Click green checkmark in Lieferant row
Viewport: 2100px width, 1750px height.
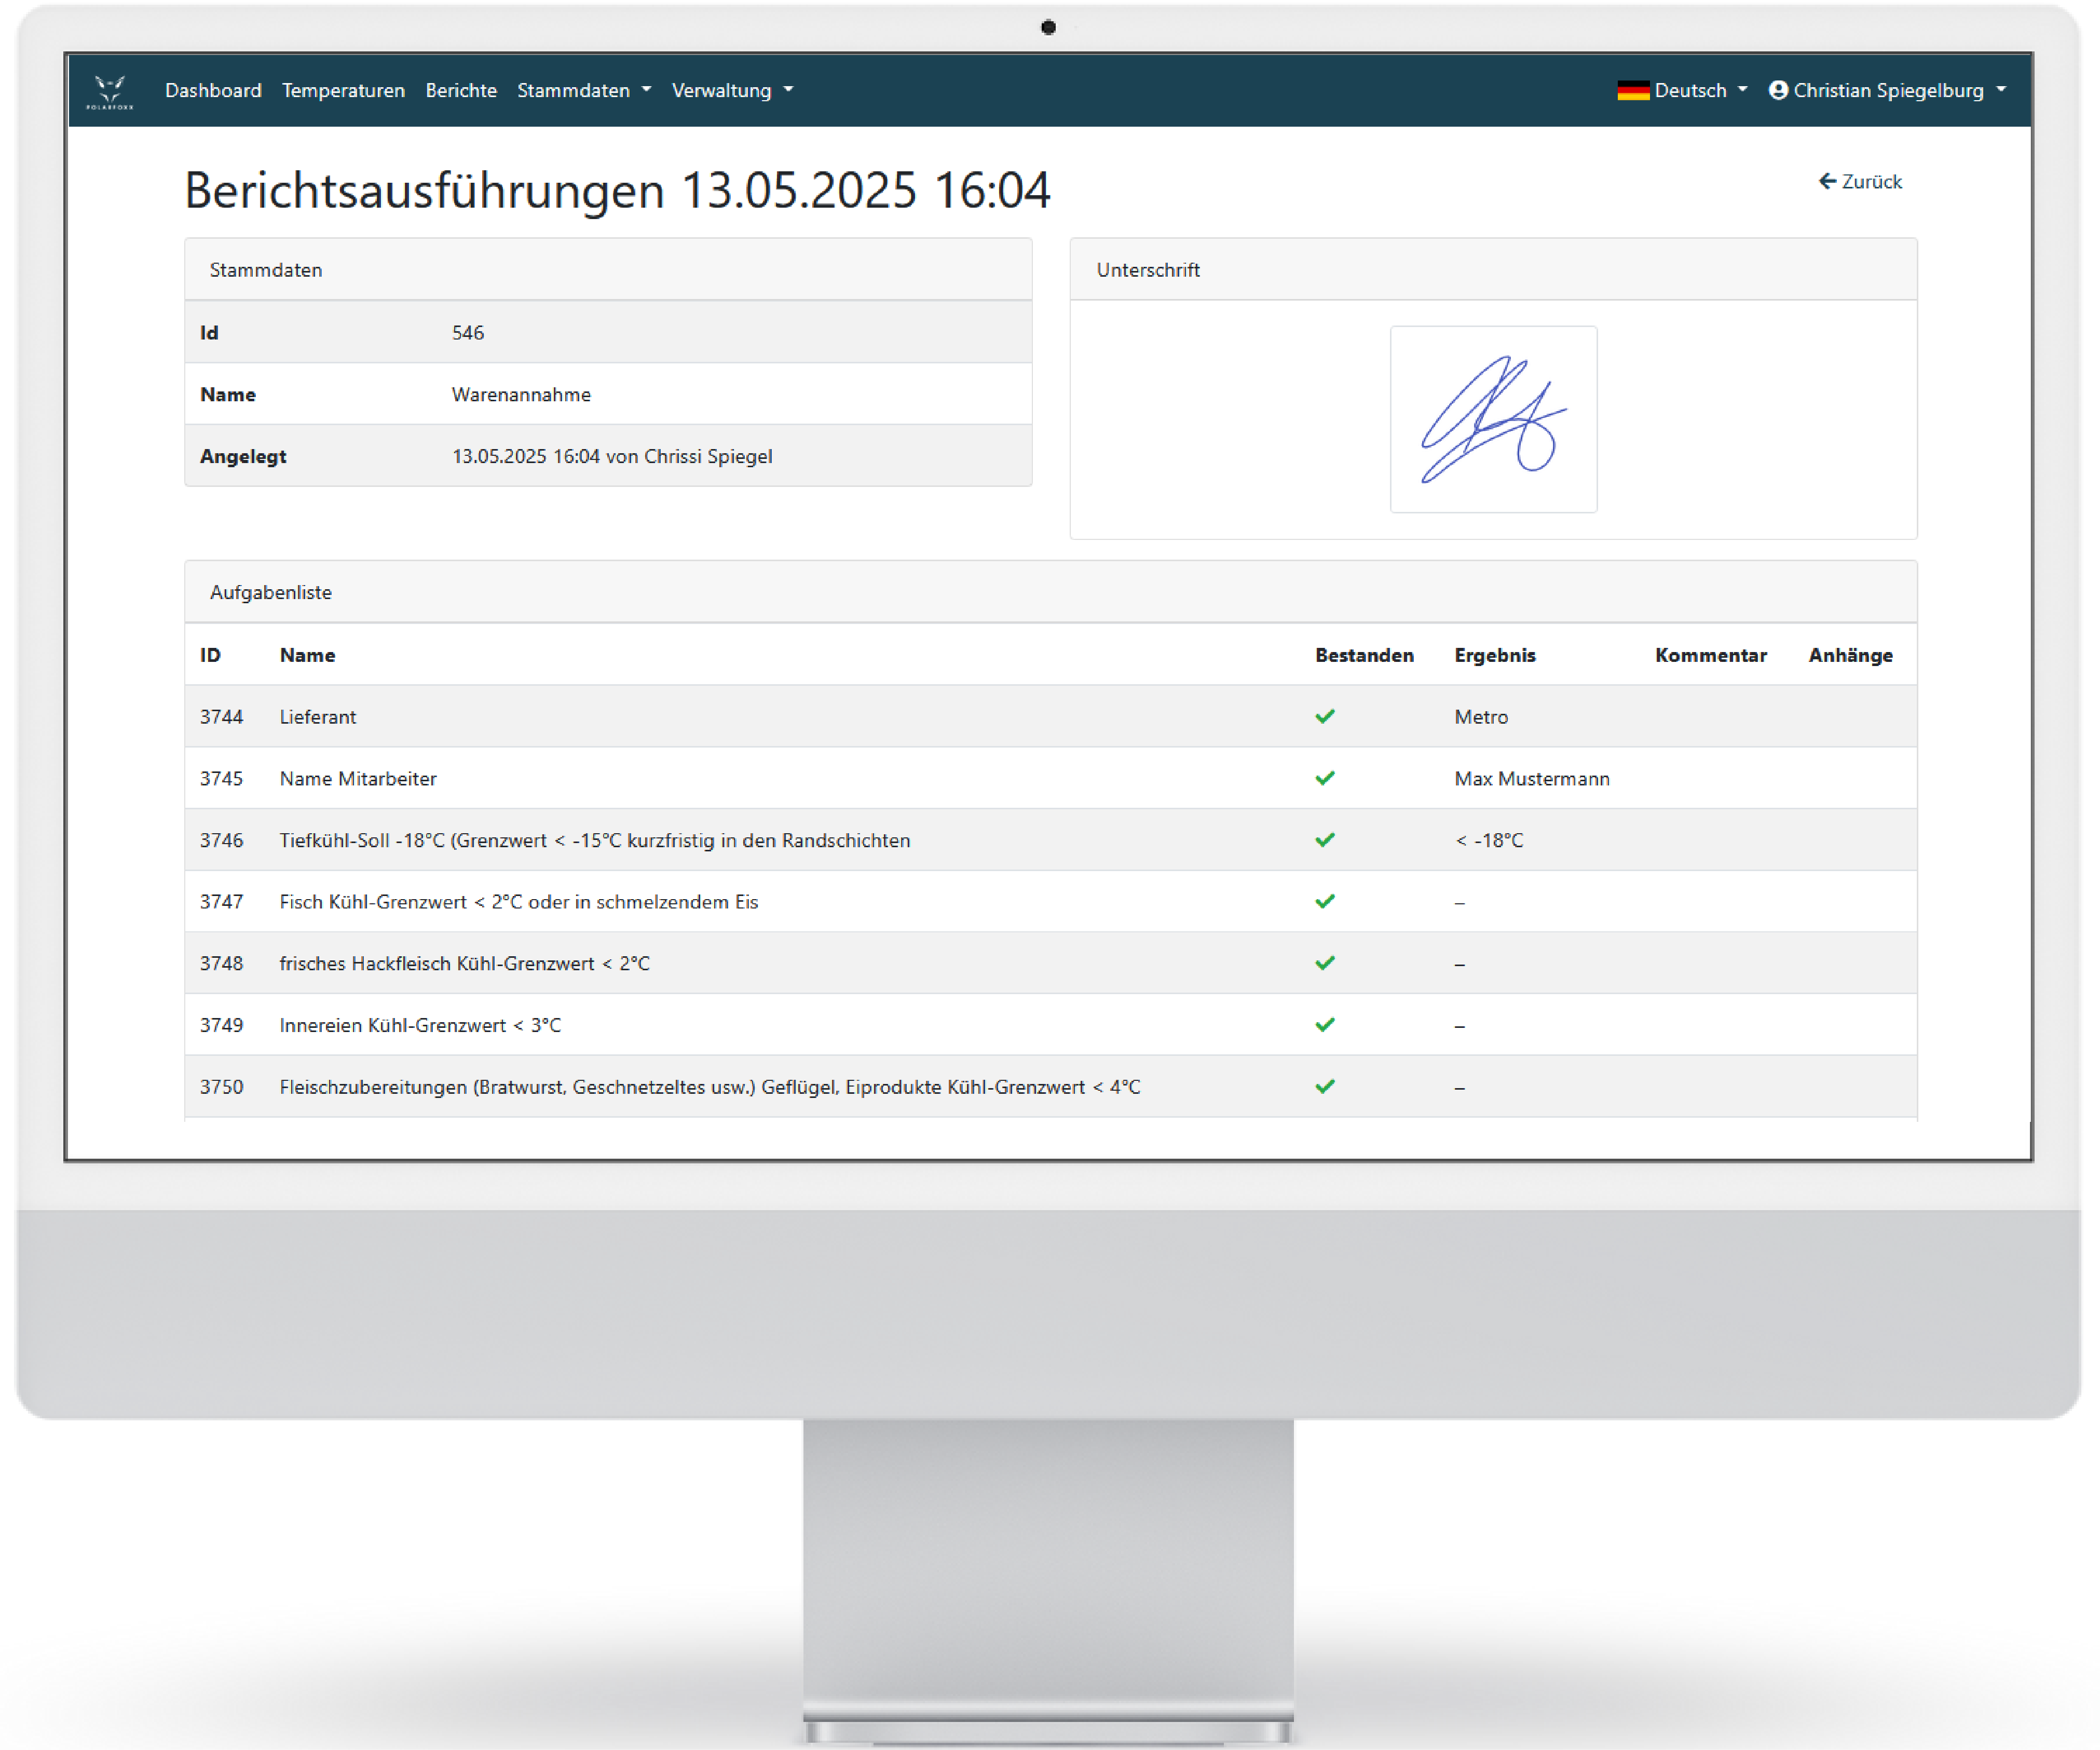tap(1325, 717)
